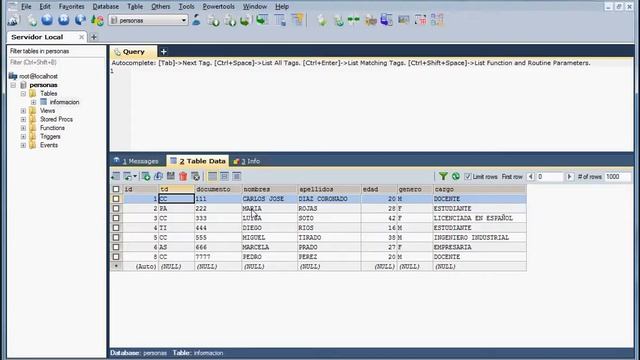
Task: Toggle the Limit rows checkbox
Action: pyautogui.click(x=468, y=177)
